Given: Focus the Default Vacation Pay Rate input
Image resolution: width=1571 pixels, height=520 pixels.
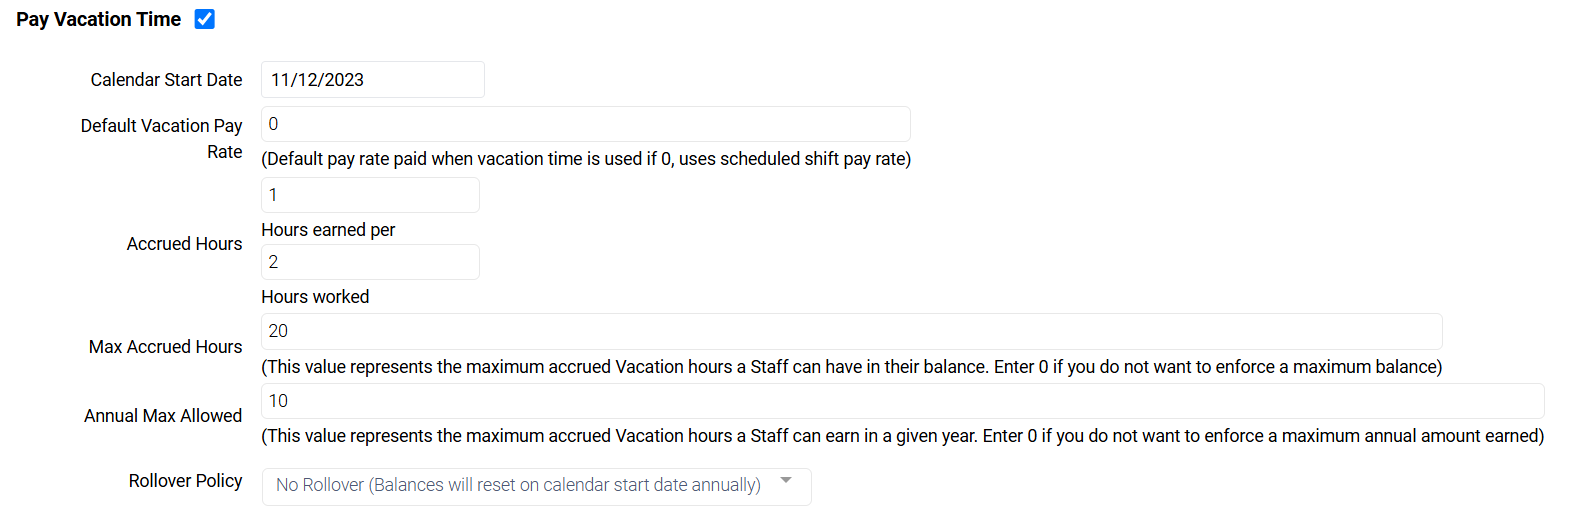Looking at the screenshot, I should tap(585, 124).
